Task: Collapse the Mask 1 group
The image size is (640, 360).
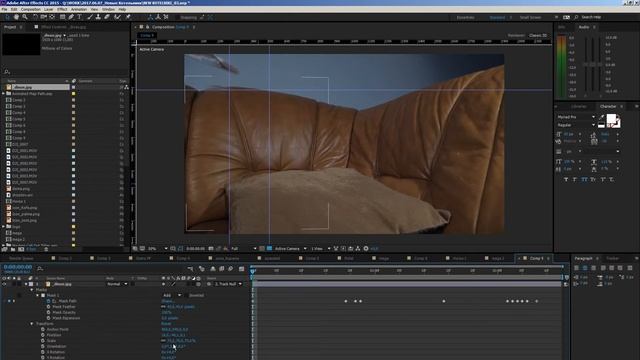Action: coord(38,295)
